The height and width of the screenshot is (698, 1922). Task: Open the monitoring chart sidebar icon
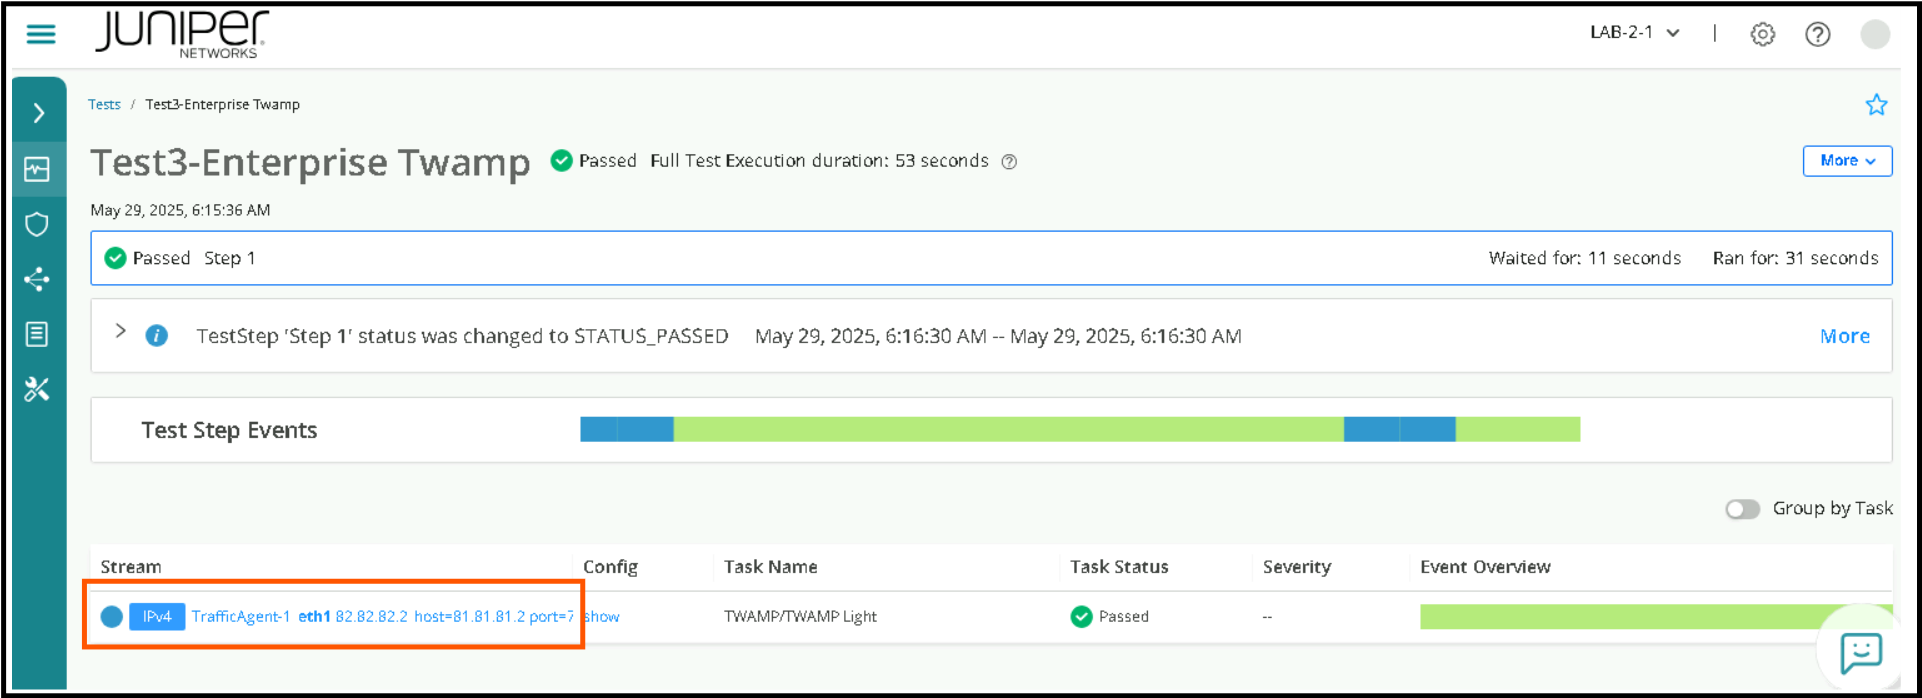[x=37, y=169]
